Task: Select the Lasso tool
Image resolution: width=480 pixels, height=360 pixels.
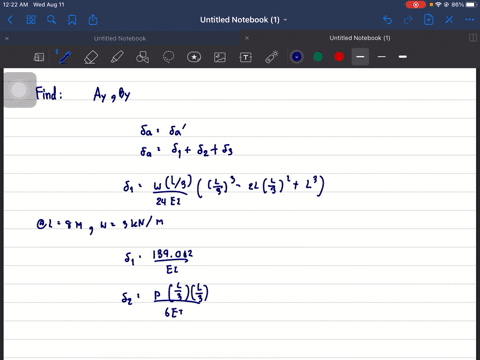Action: click(168, 57)
